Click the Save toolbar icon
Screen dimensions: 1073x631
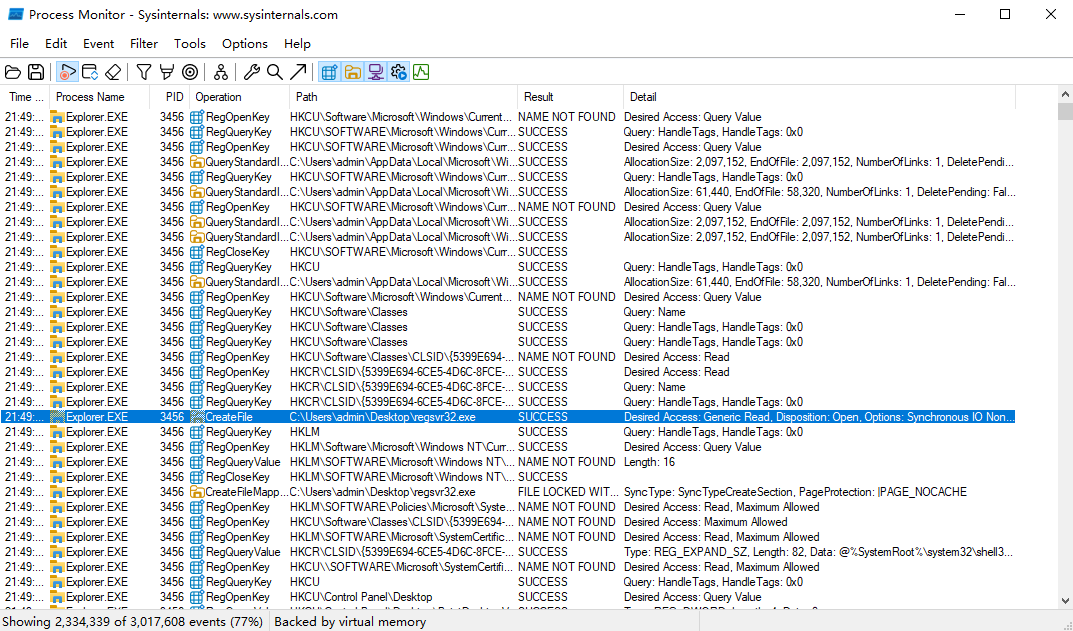tap(36, 72)
